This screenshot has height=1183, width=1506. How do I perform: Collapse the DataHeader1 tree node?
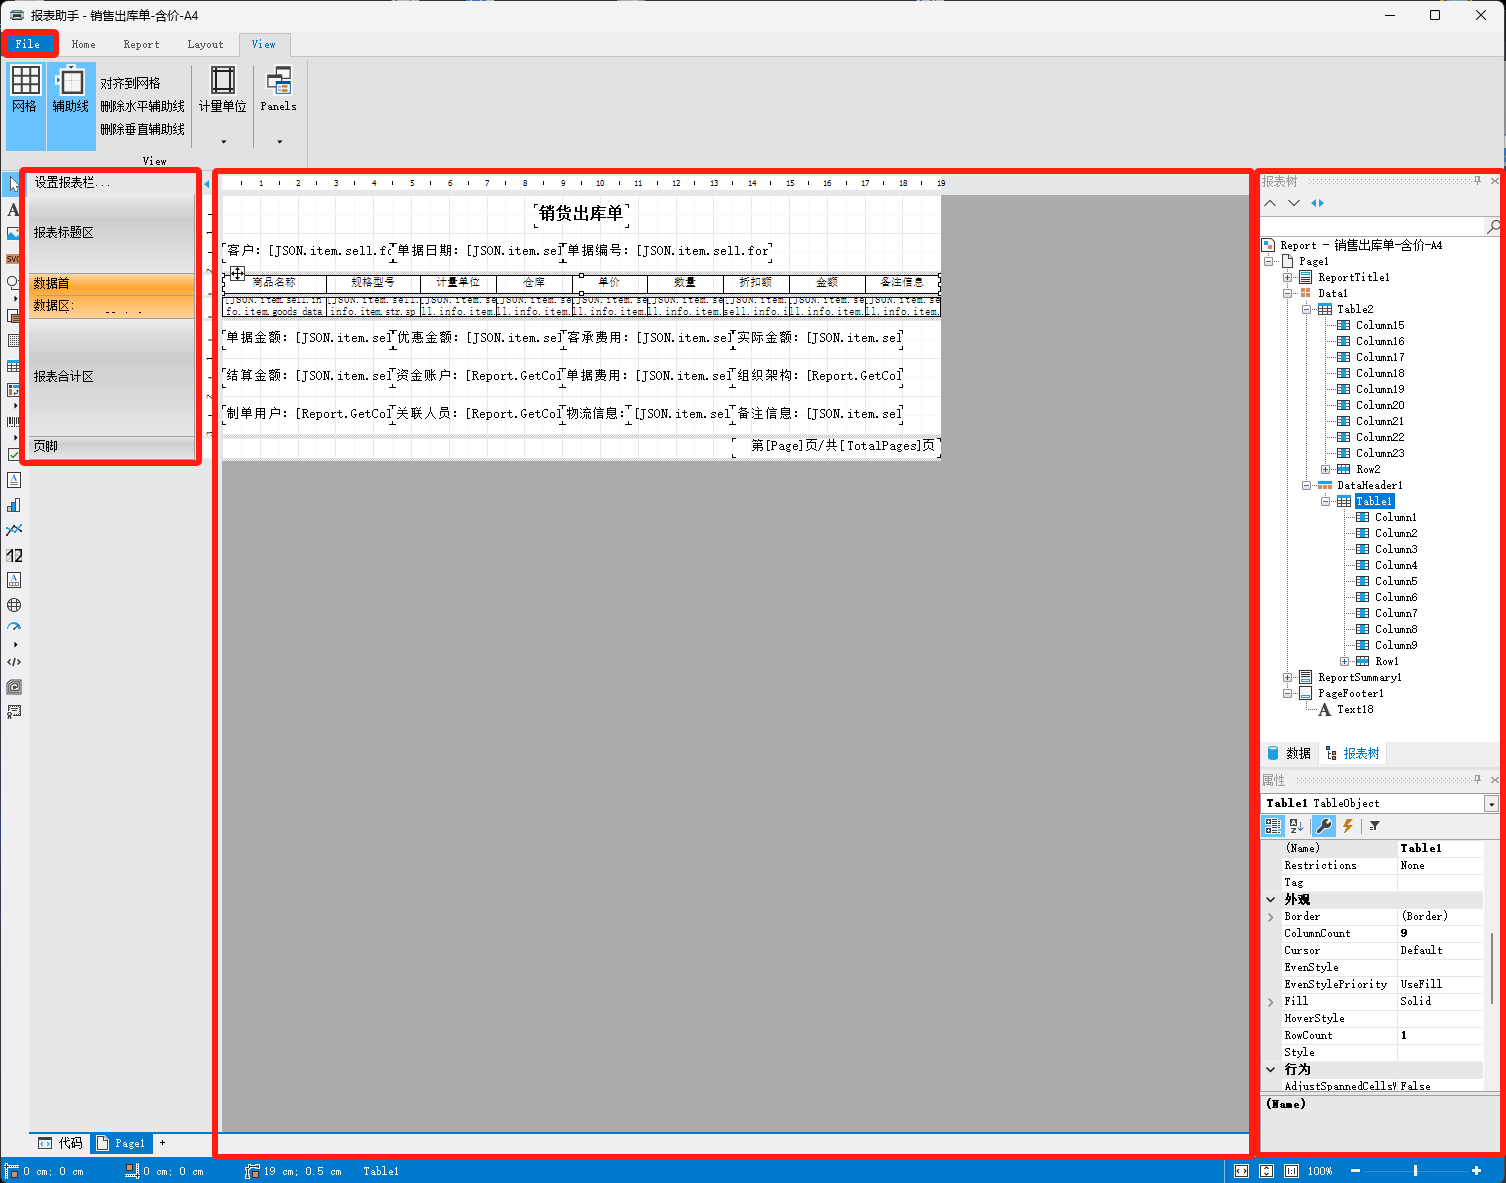[1307, 485]
